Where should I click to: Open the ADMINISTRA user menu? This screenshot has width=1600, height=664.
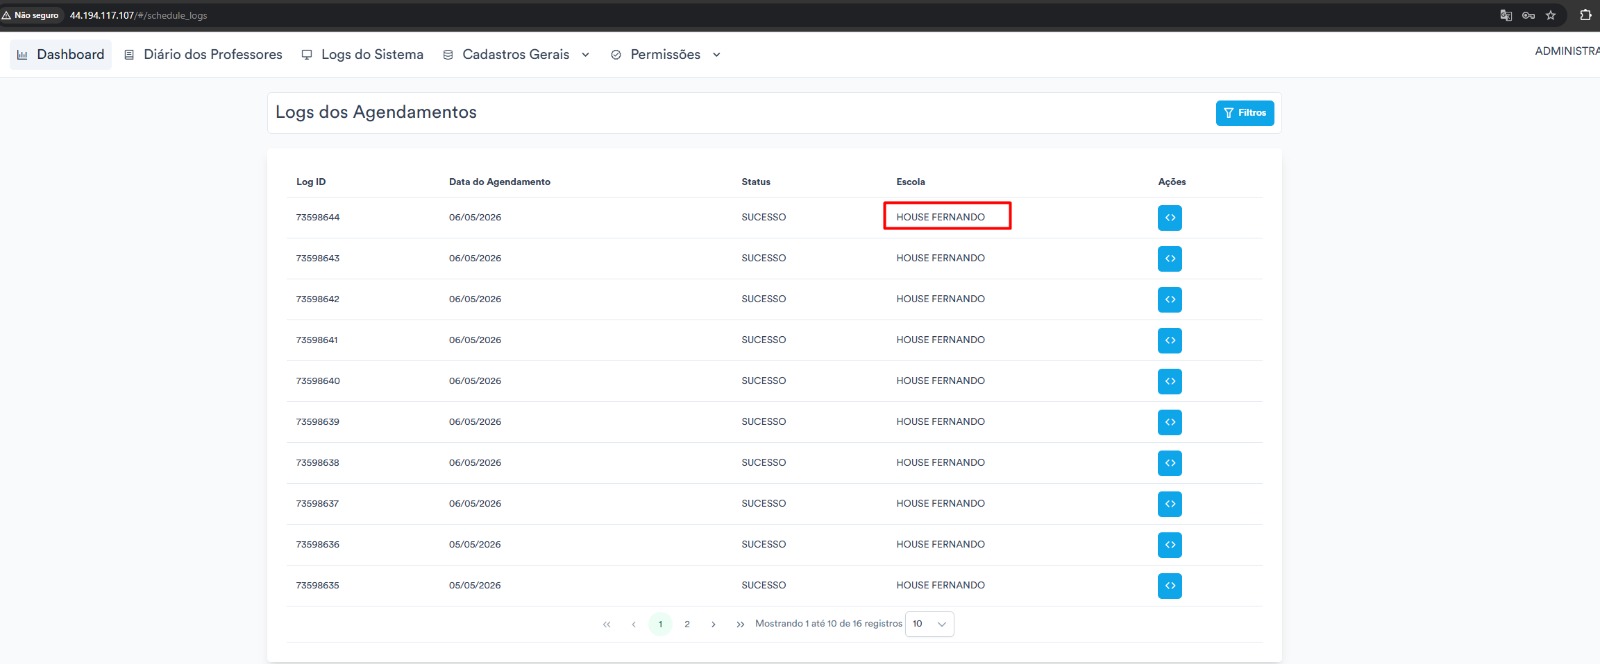pyautogui.click(x=1567, y=51)
